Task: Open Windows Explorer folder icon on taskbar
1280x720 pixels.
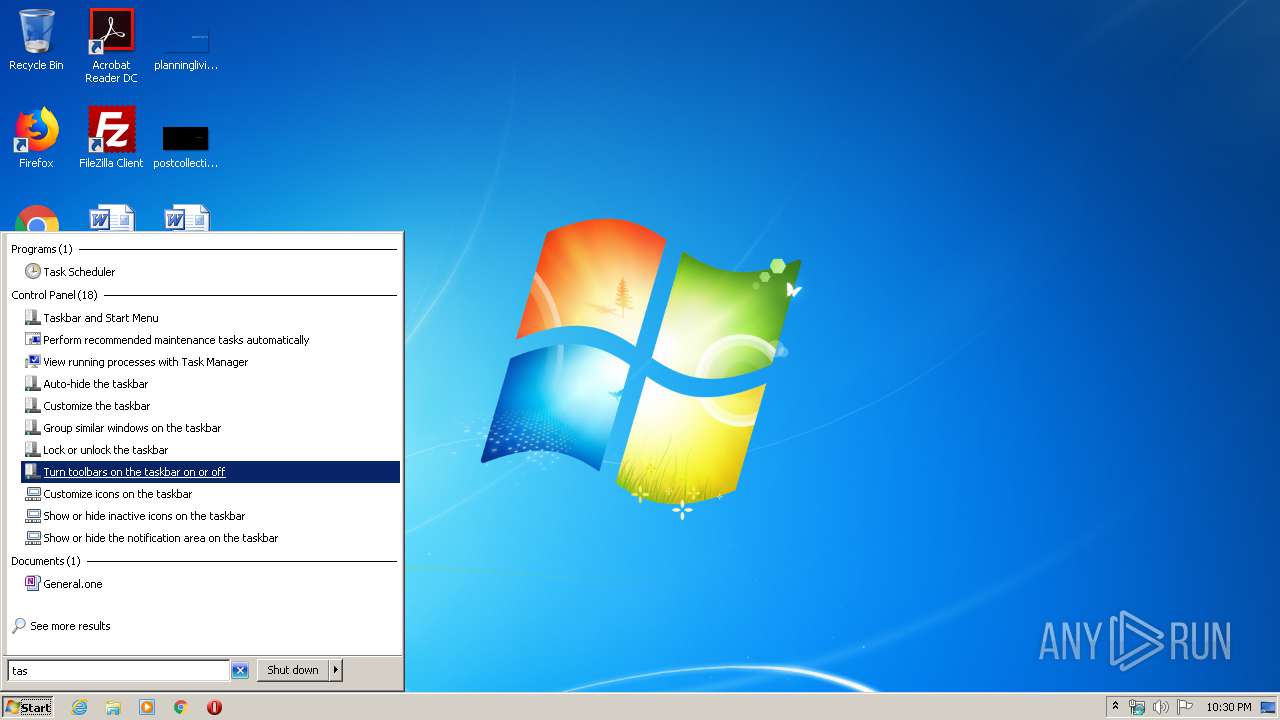Action: [x=113, y=707]
